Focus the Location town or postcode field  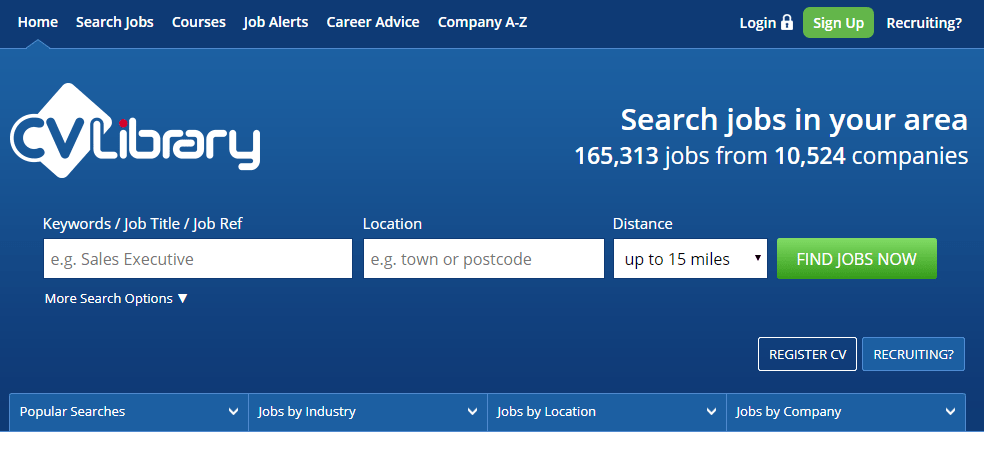point(484,259)
